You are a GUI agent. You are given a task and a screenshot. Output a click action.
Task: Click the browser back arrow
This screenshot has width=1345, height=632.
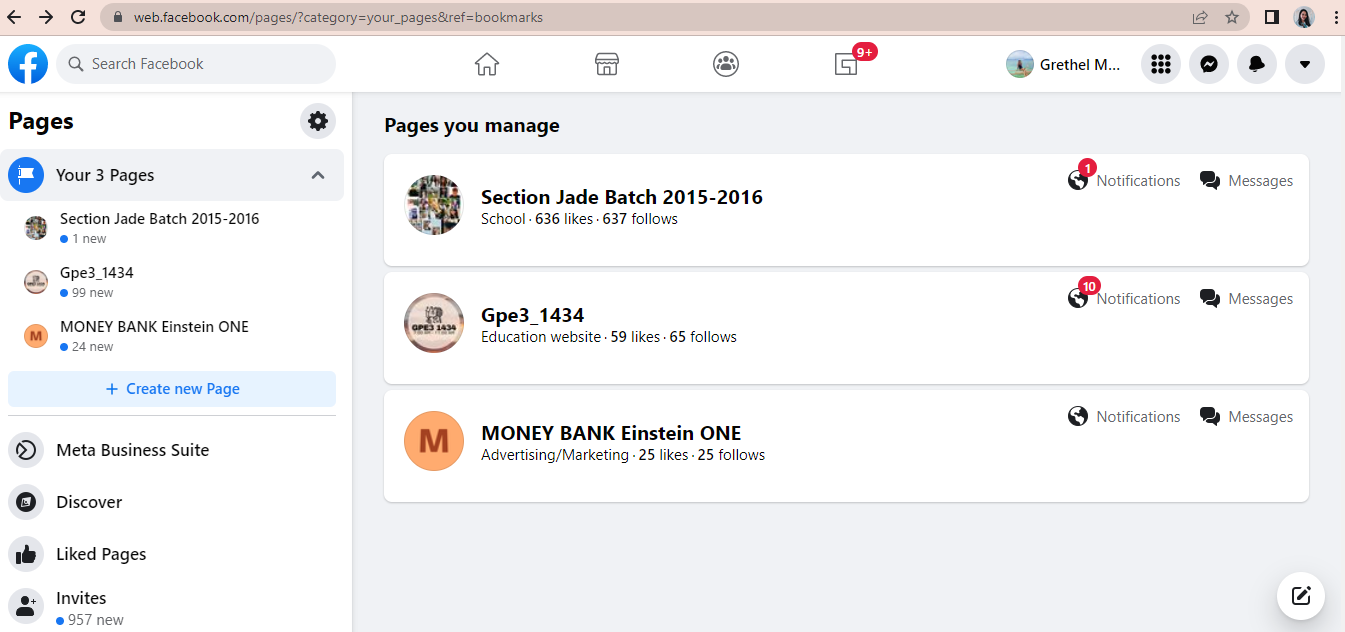(x=14, y=17)
